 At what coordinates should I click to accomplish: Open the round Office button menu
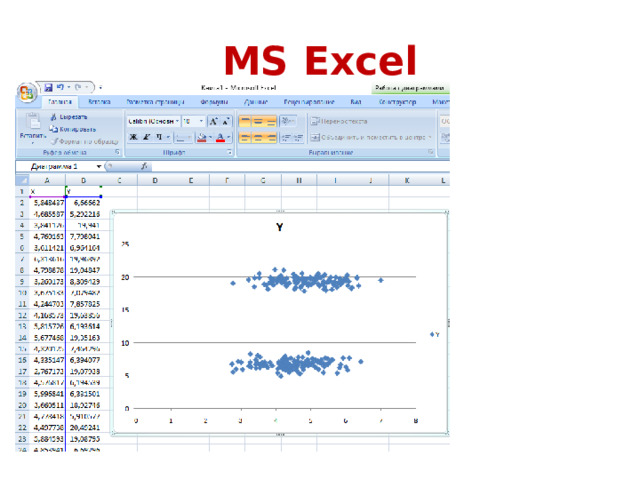tap(27, 93)
